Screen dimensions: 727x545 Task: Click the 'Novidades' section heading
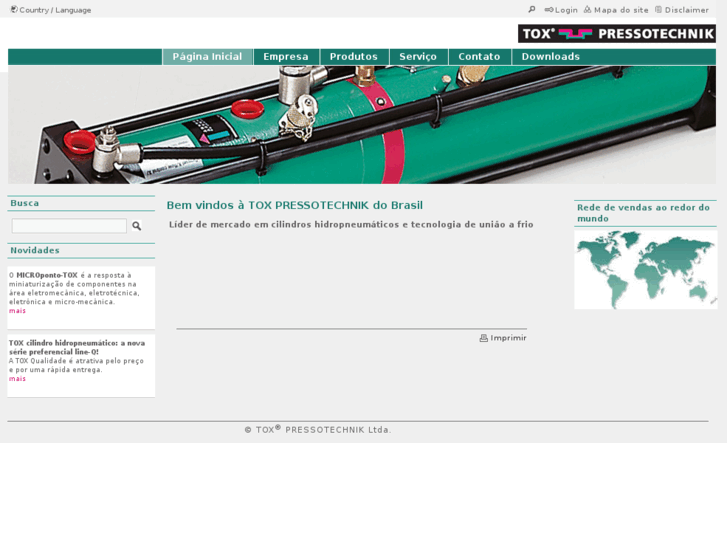click(x=35, y=250)
